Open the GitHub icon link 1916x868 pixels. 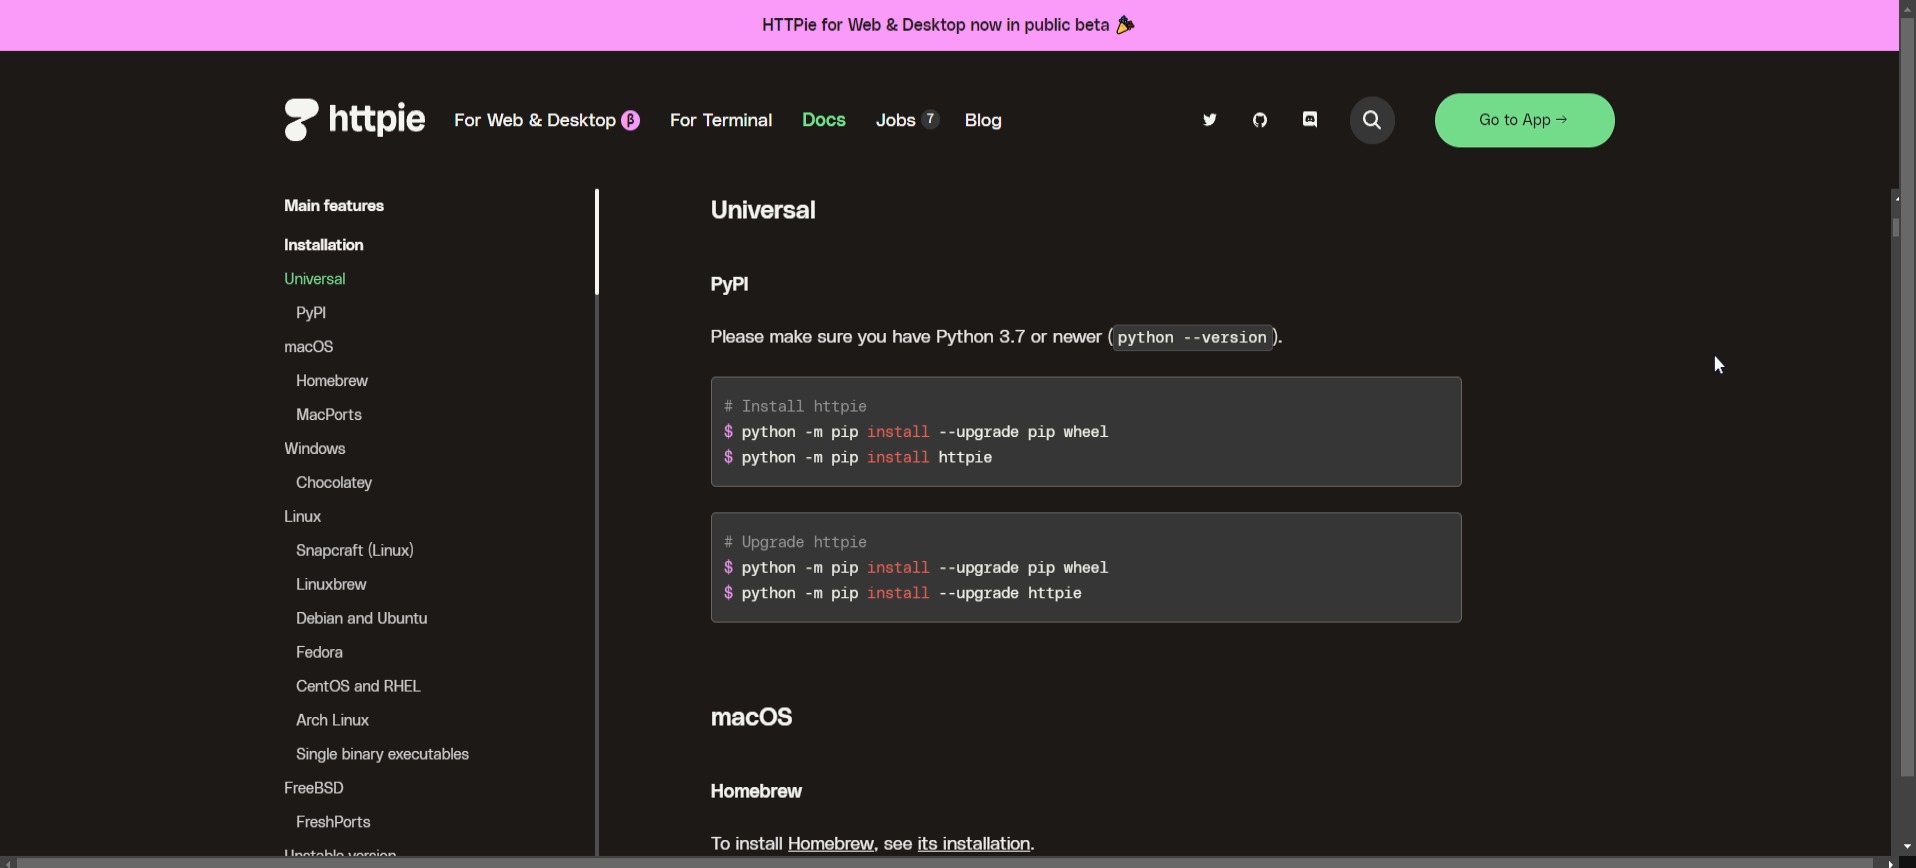[1261, 121]
